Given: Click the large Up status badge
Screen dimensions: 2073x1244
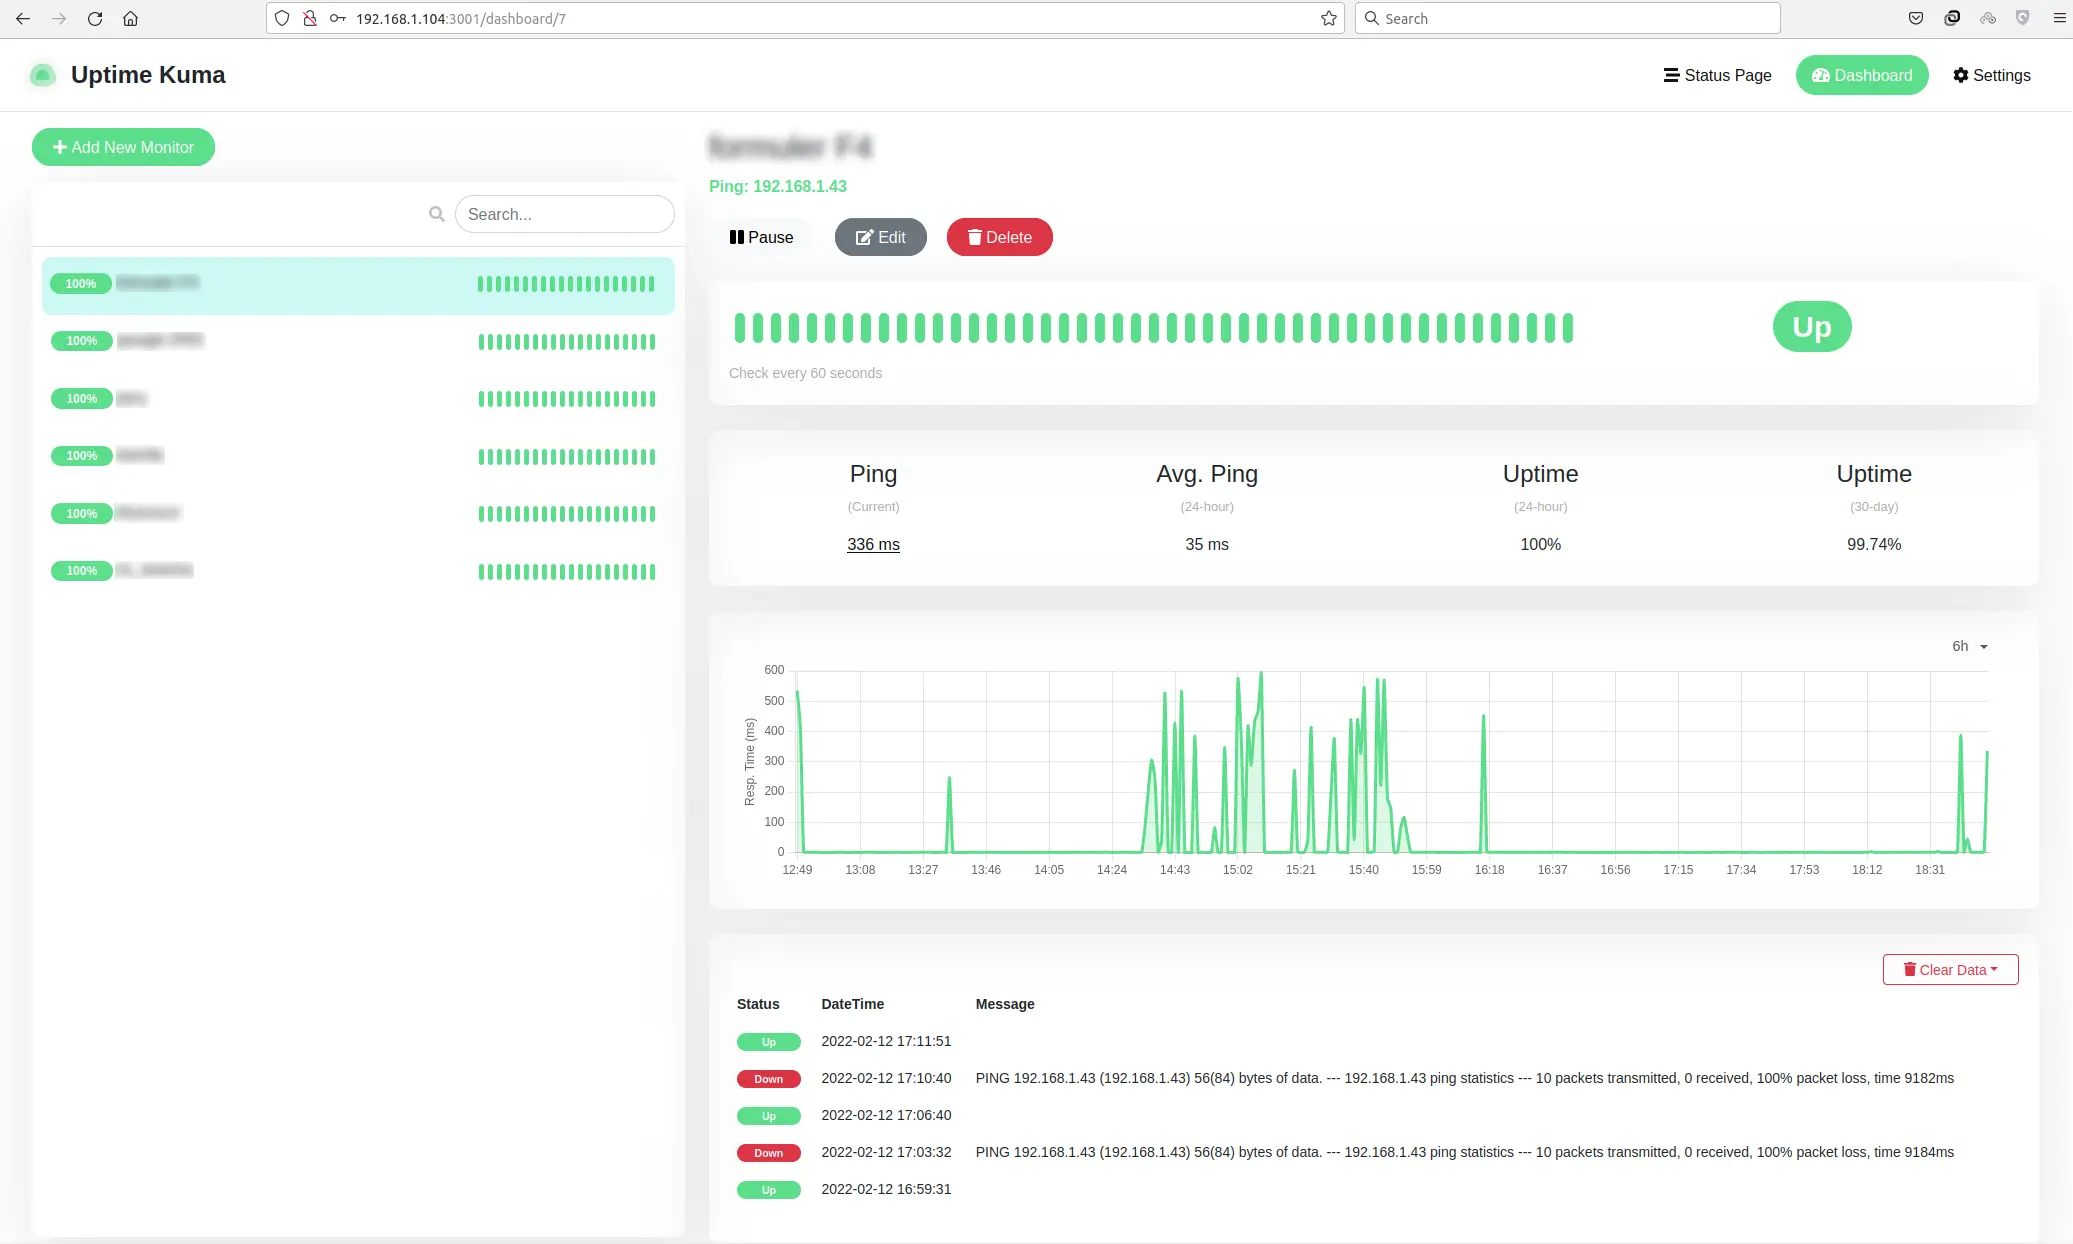Looking at the screenshot, I should tap(1812, 327).
